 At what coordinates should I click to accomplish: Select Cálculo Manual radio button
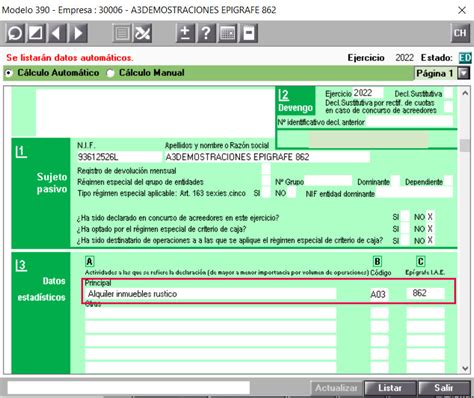pyautogui.click(x=110, y=73)
